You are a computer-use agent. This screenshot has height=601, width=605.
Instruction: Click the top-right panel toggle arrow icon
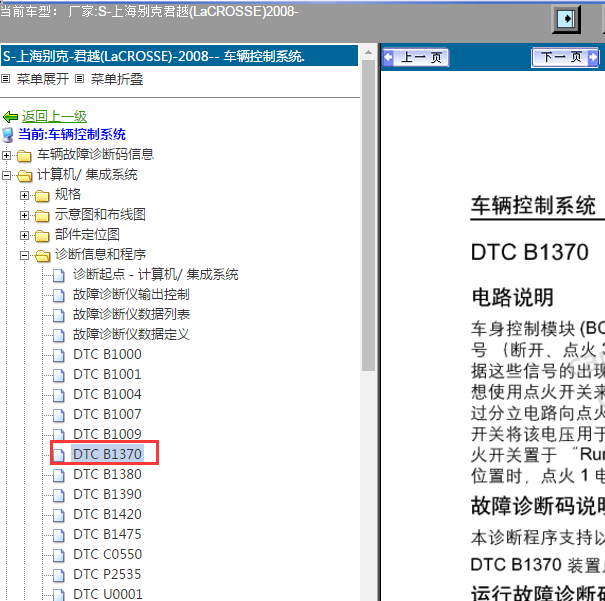click(566, 19)
